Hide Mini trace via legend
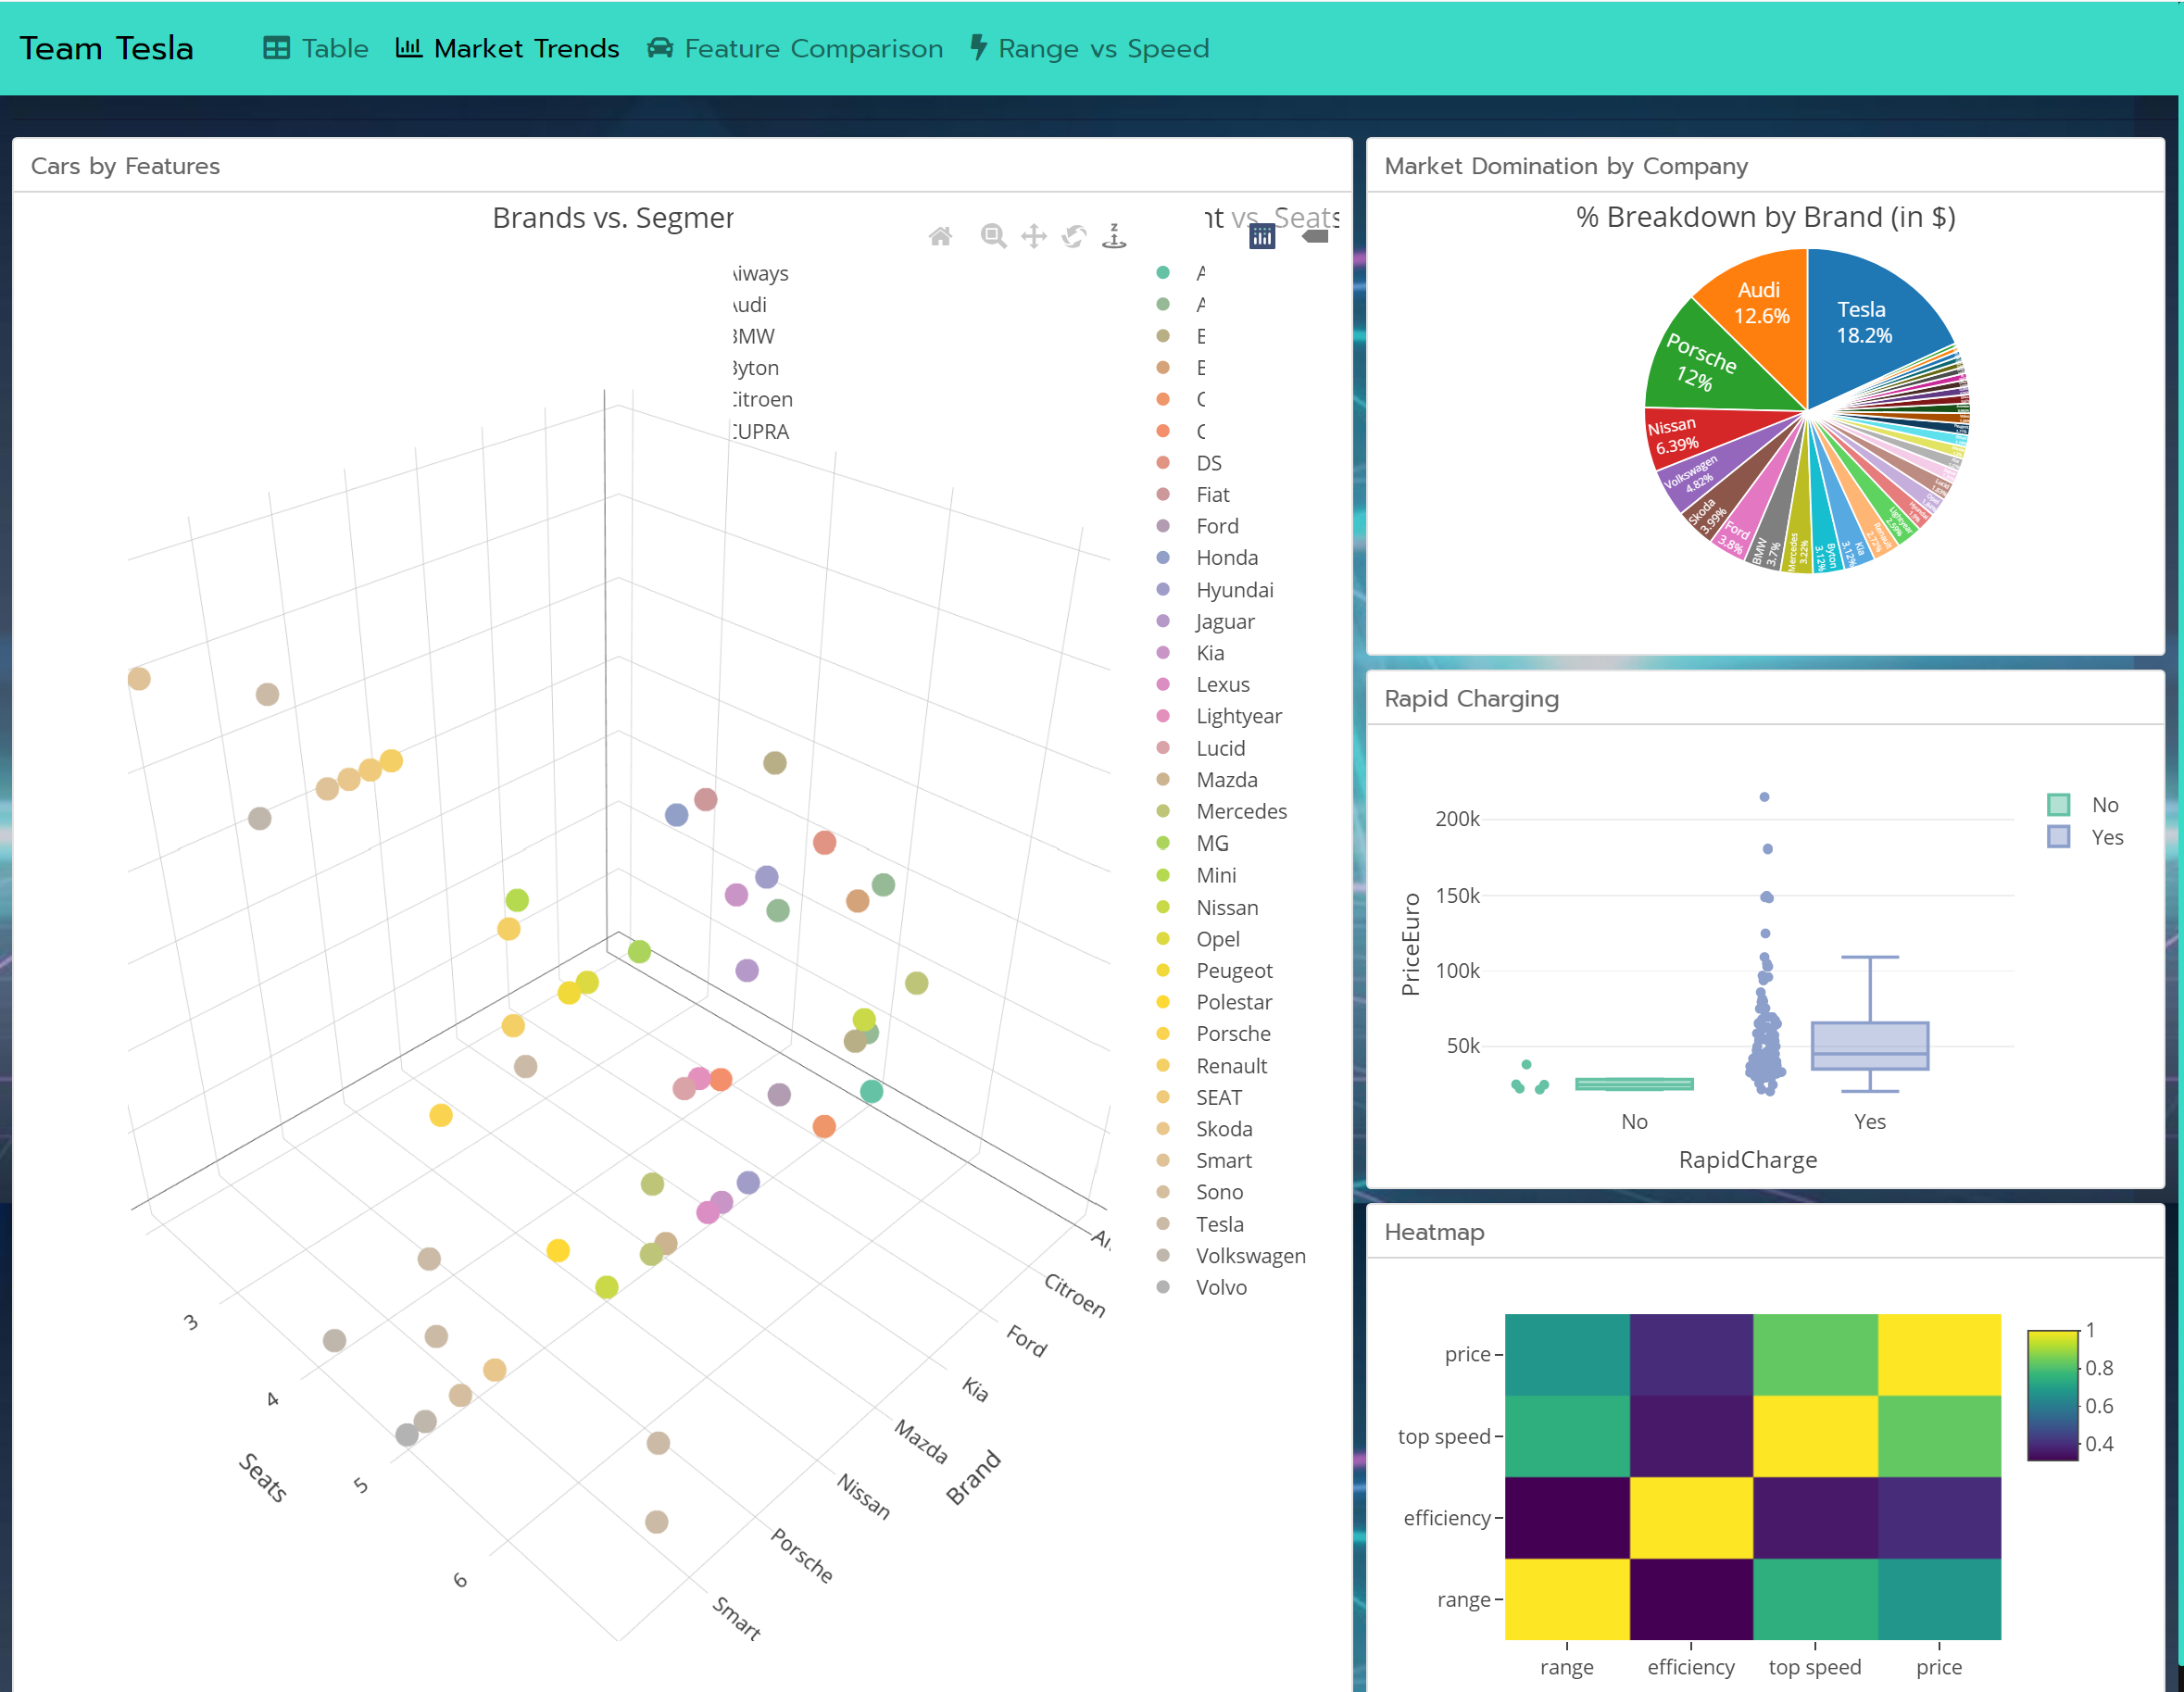 tap(1216, 875)
